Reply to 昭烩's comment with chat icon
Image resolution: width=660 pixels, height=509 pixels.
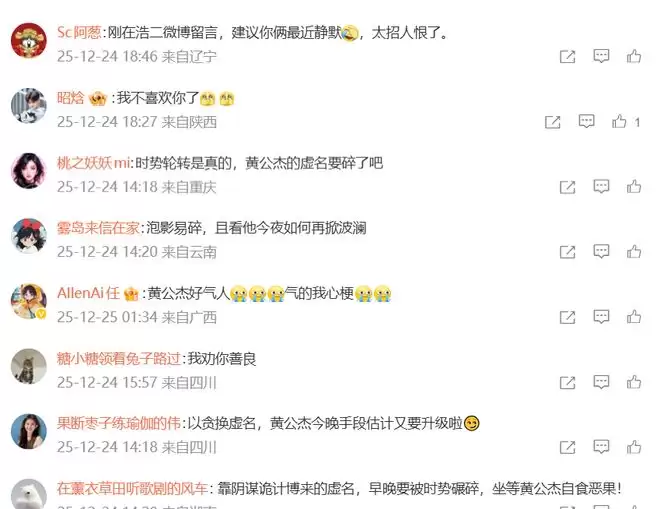tap(586, 122)
